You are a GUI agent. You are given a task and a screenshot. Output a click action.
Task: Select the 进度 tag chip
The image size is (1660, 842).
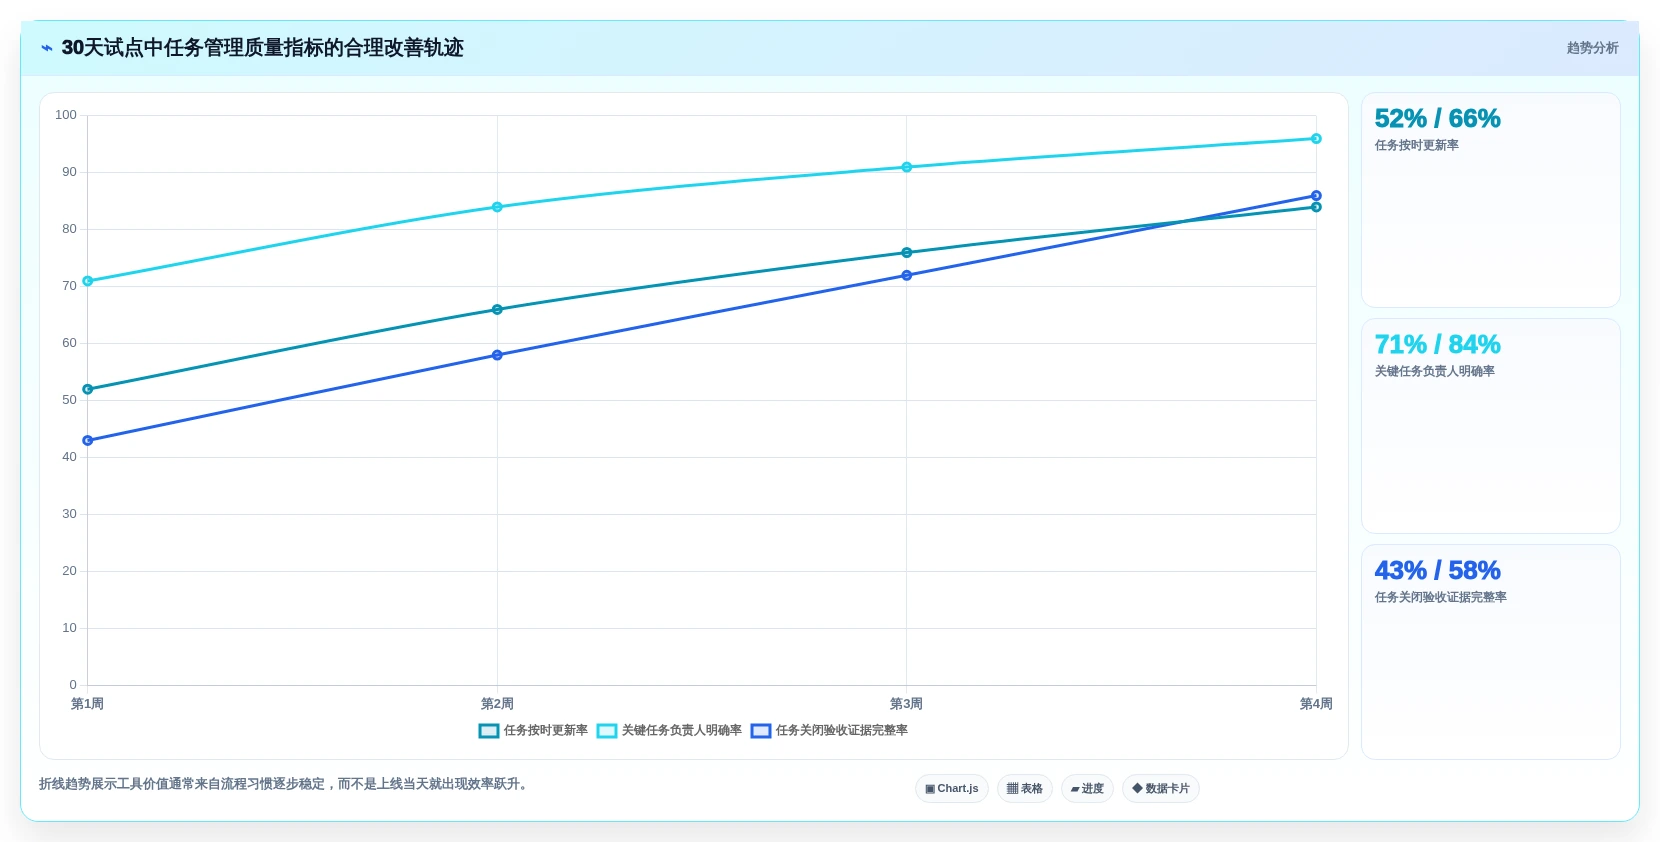tap(1087, 789)
